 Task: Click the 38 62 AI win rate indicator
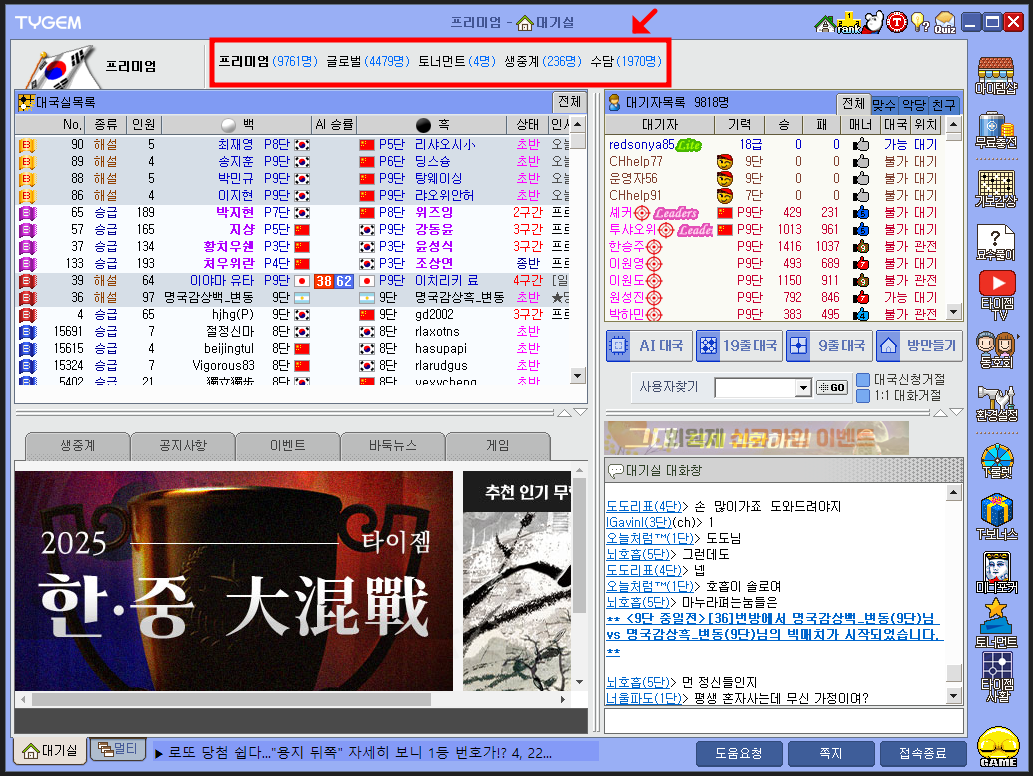pyautogui.click(x=333, y=281)
